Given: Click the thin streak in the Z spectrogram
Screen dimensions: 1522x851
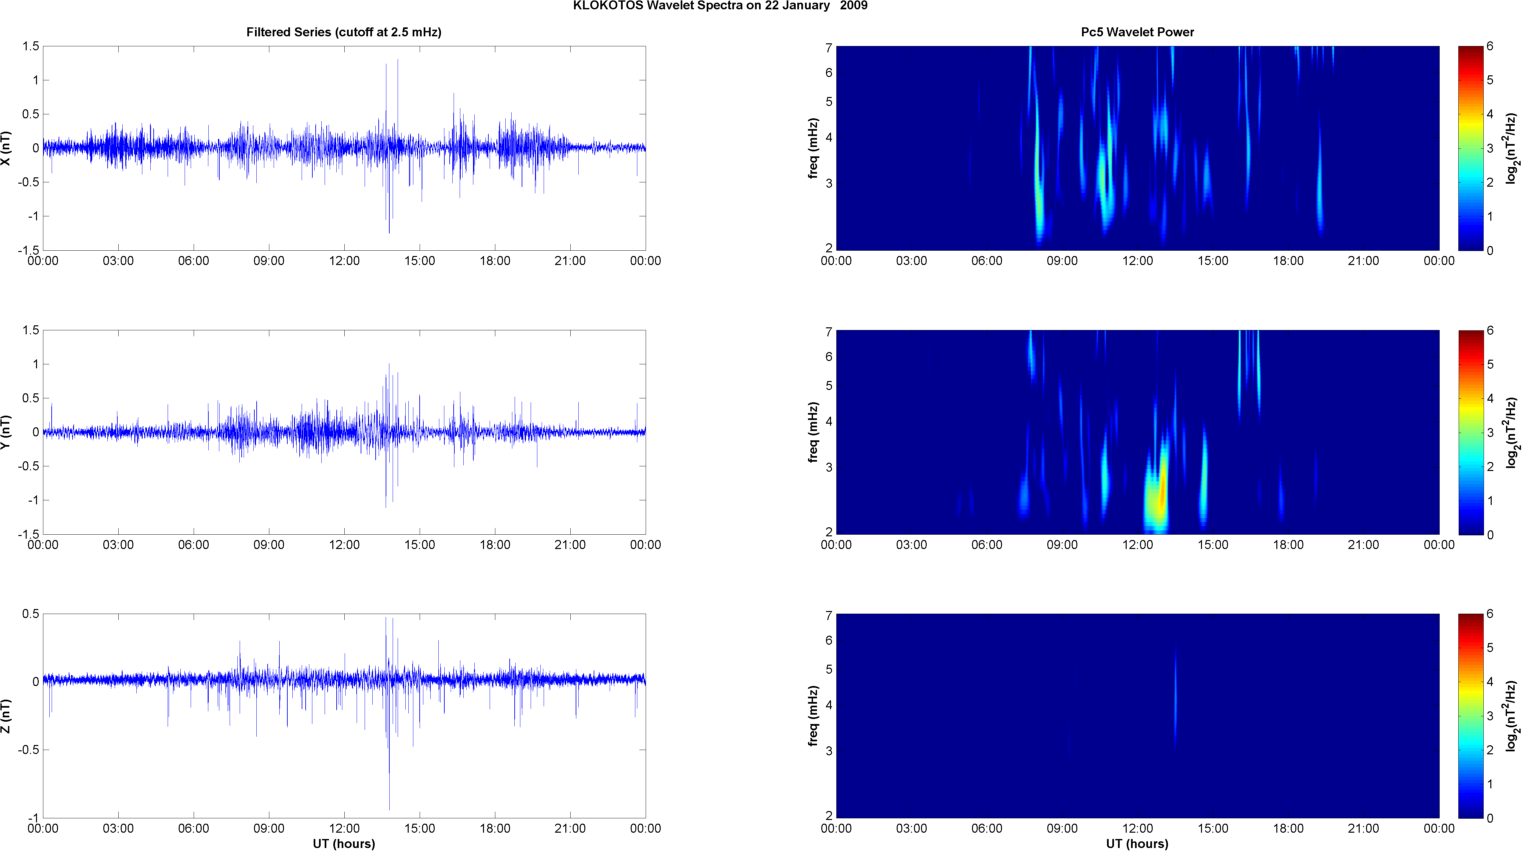Looking at the screenshot, I should [x=1175, y=700].
